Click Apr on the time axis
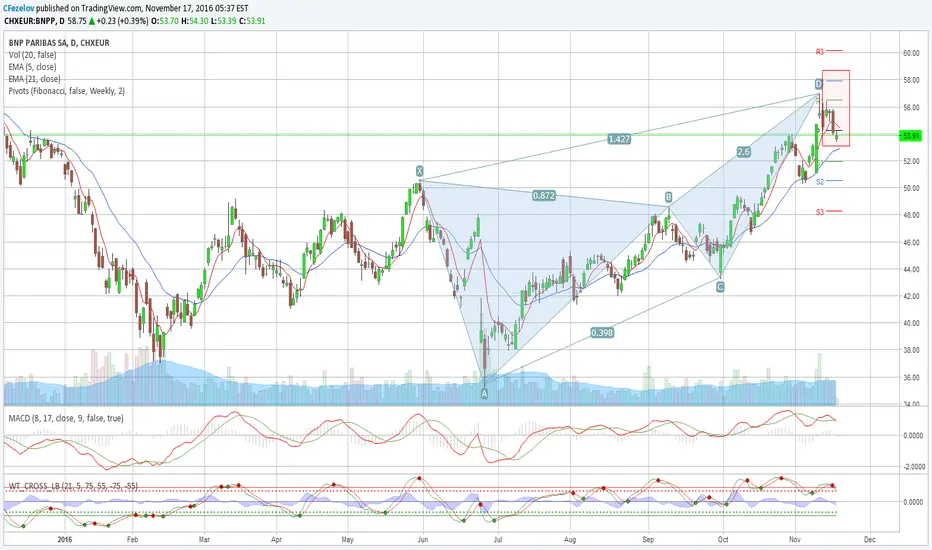Image resolution: width=932 pixels, height=550 pixels. tap(276, 540)
